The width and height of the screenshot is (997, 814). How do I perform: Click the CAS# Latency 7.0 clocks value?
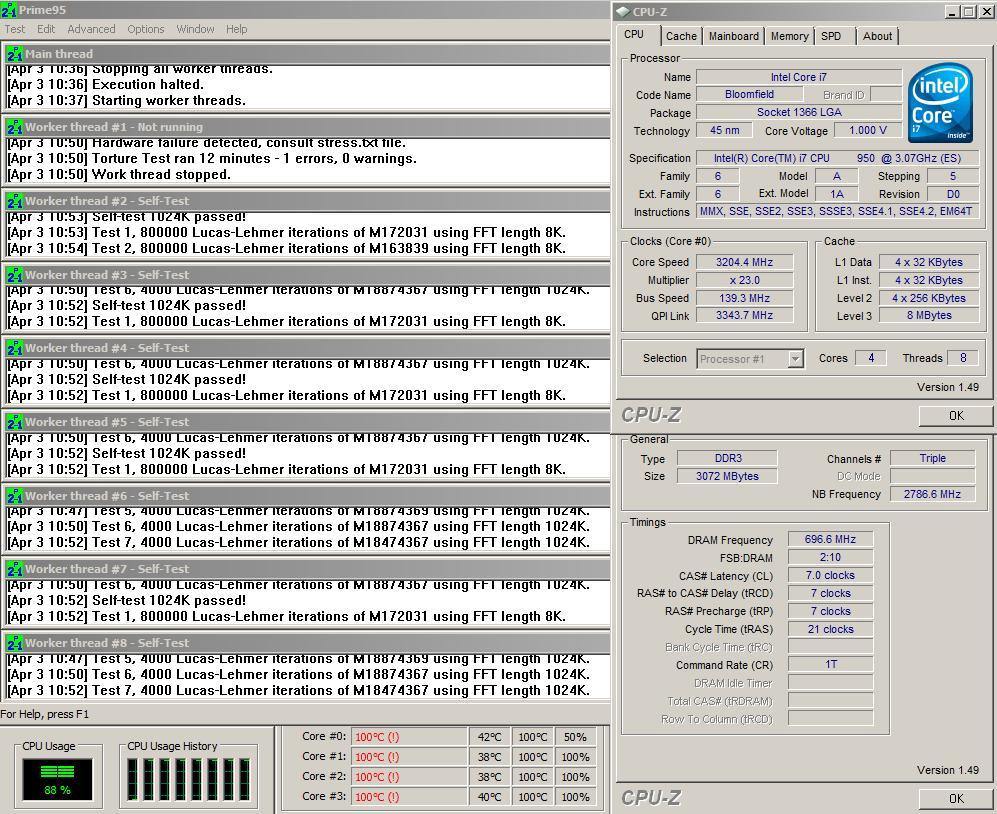click(830, 576)
